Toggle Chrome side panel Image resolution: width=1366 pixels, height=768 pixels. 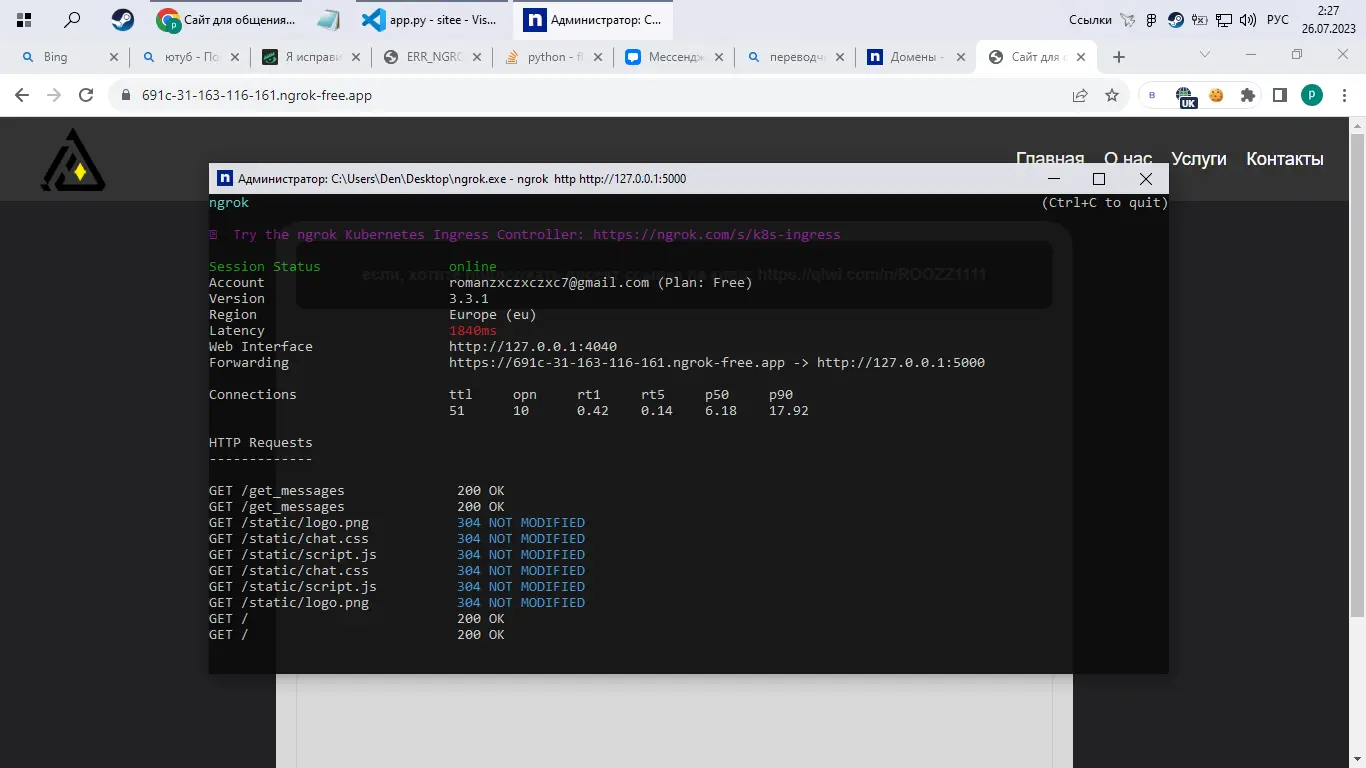[x=1279, y=96]
